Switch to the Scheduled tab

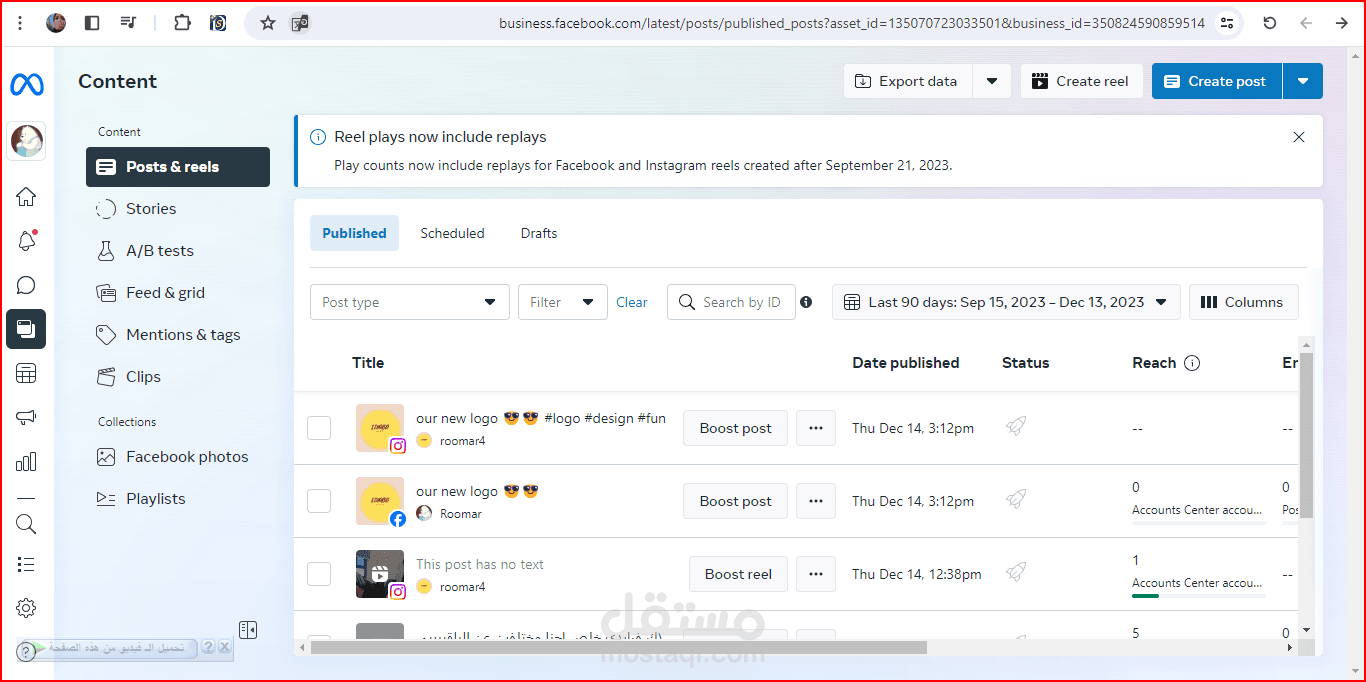pos(452,233)
